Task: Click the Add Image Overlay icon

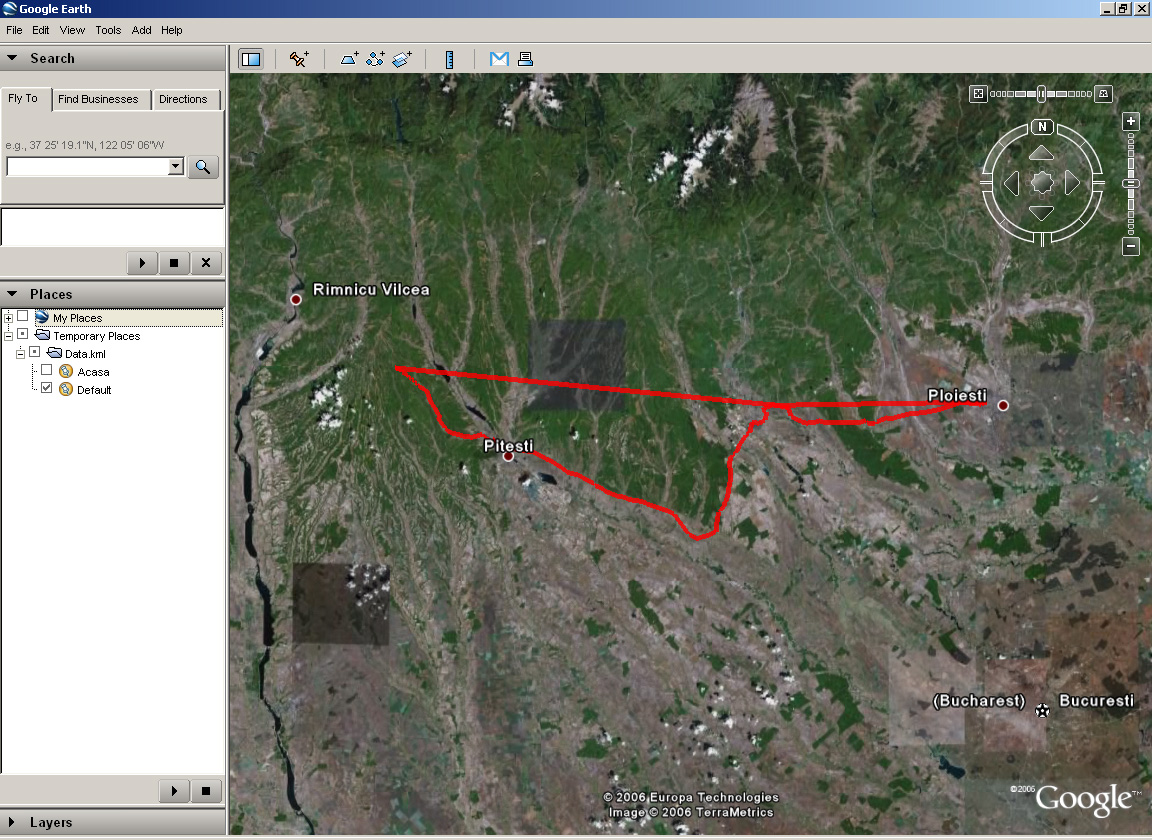Action: 402,59
